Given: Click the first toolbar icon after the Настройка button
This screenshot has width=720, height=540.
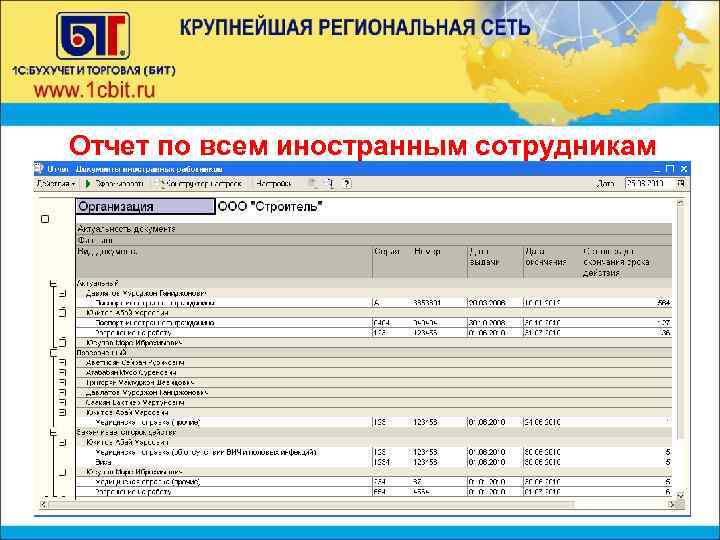Looking at the screenshot, I should (x=313, y=184).
